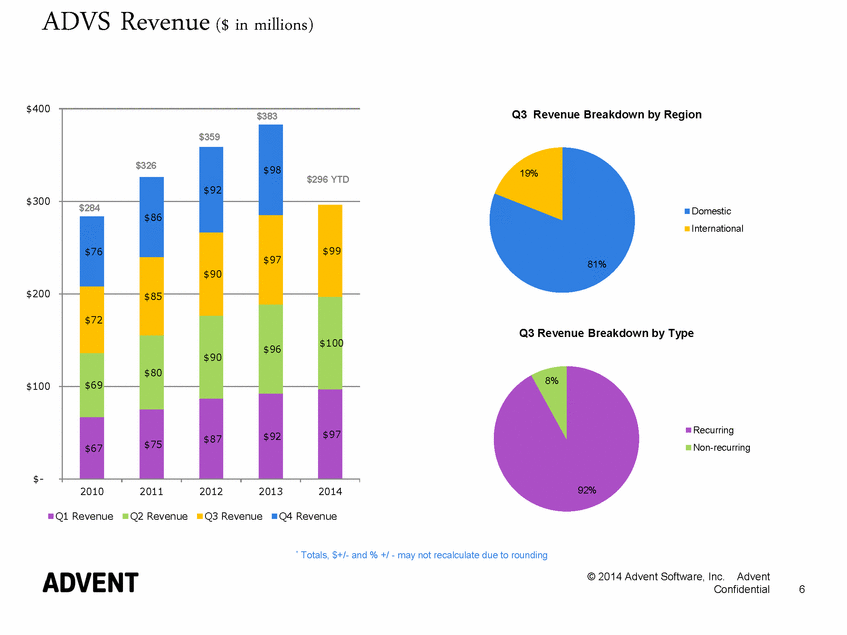The height and width of the screenshot is (635, 847).
Task: Select the Q3 Revenue Breakdown by Region title
Action: pyautogui.click(x=607, y=114)
